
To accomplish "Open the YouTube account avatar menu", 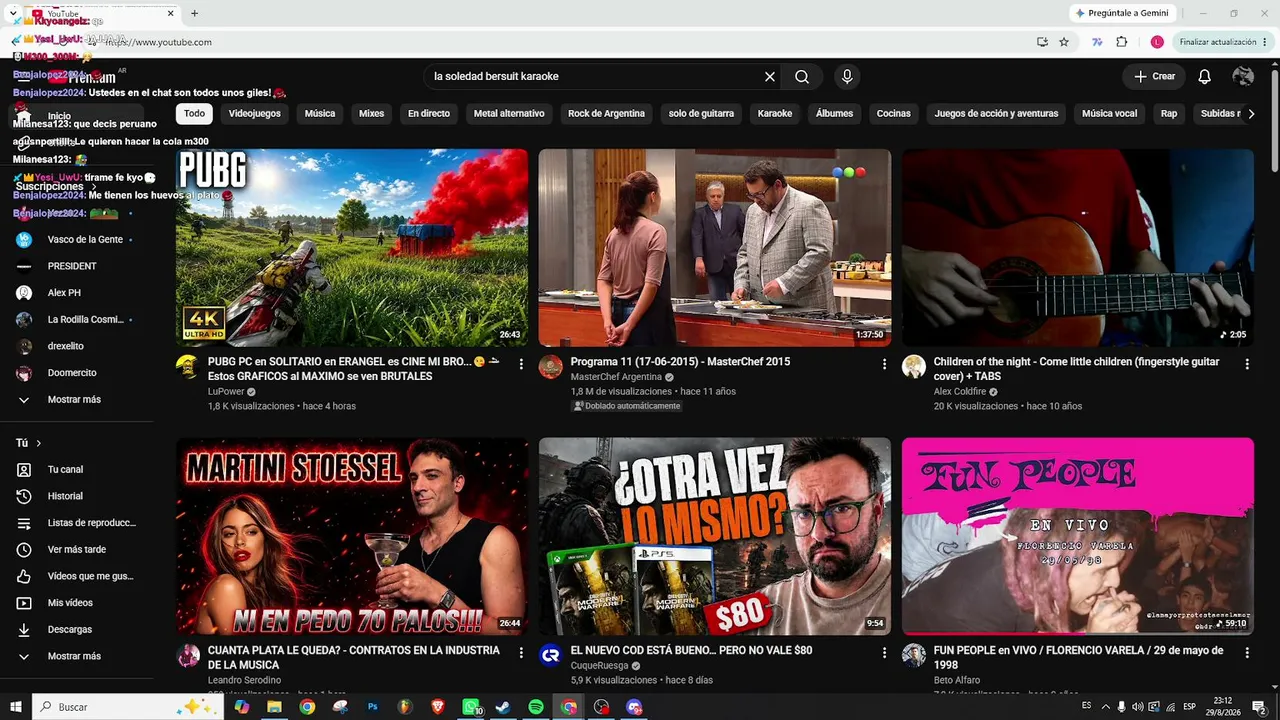I will 1243,77.
